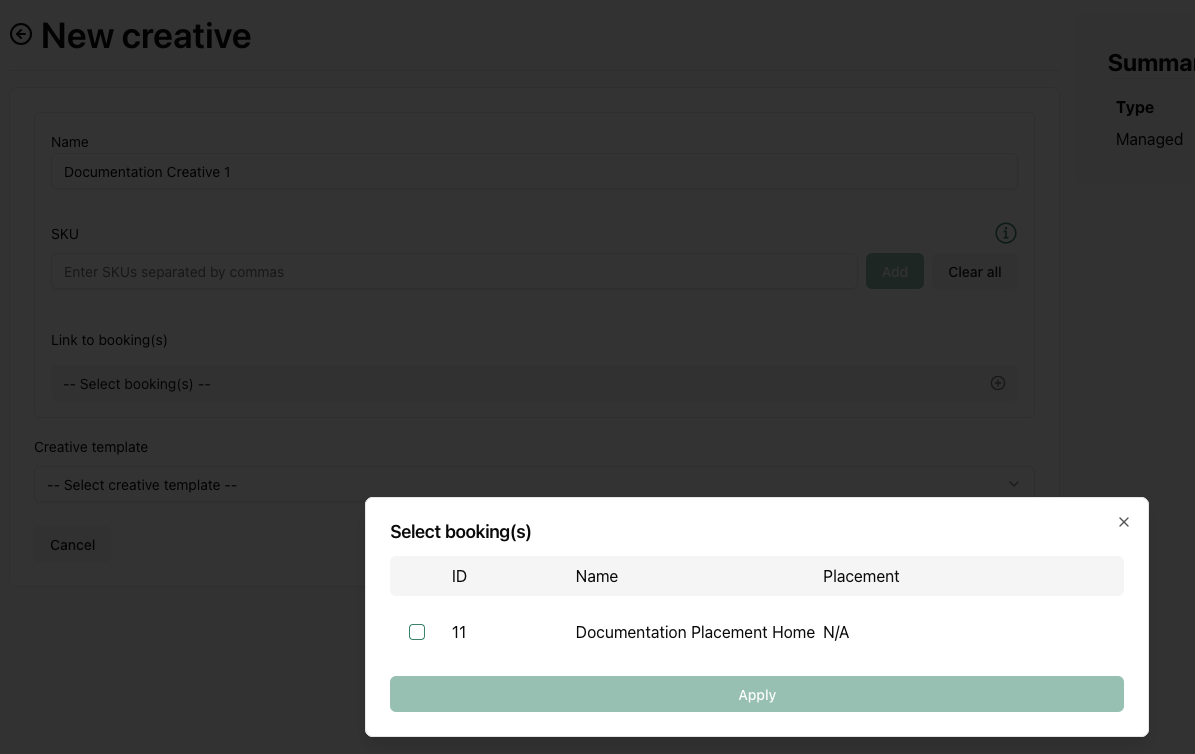Cancel the new creative form
This screenshot has height=754, width=1195.
pyautogui.click(x=72, y=545)
